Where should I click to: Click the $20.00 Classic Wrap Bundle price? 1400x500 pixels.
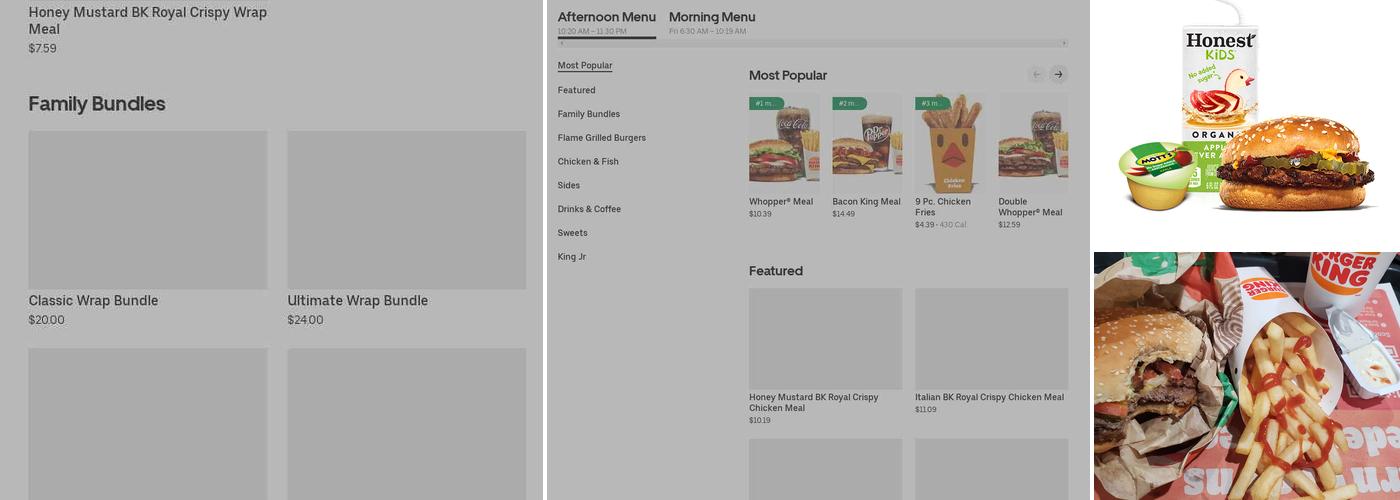[x=46, y=320]
